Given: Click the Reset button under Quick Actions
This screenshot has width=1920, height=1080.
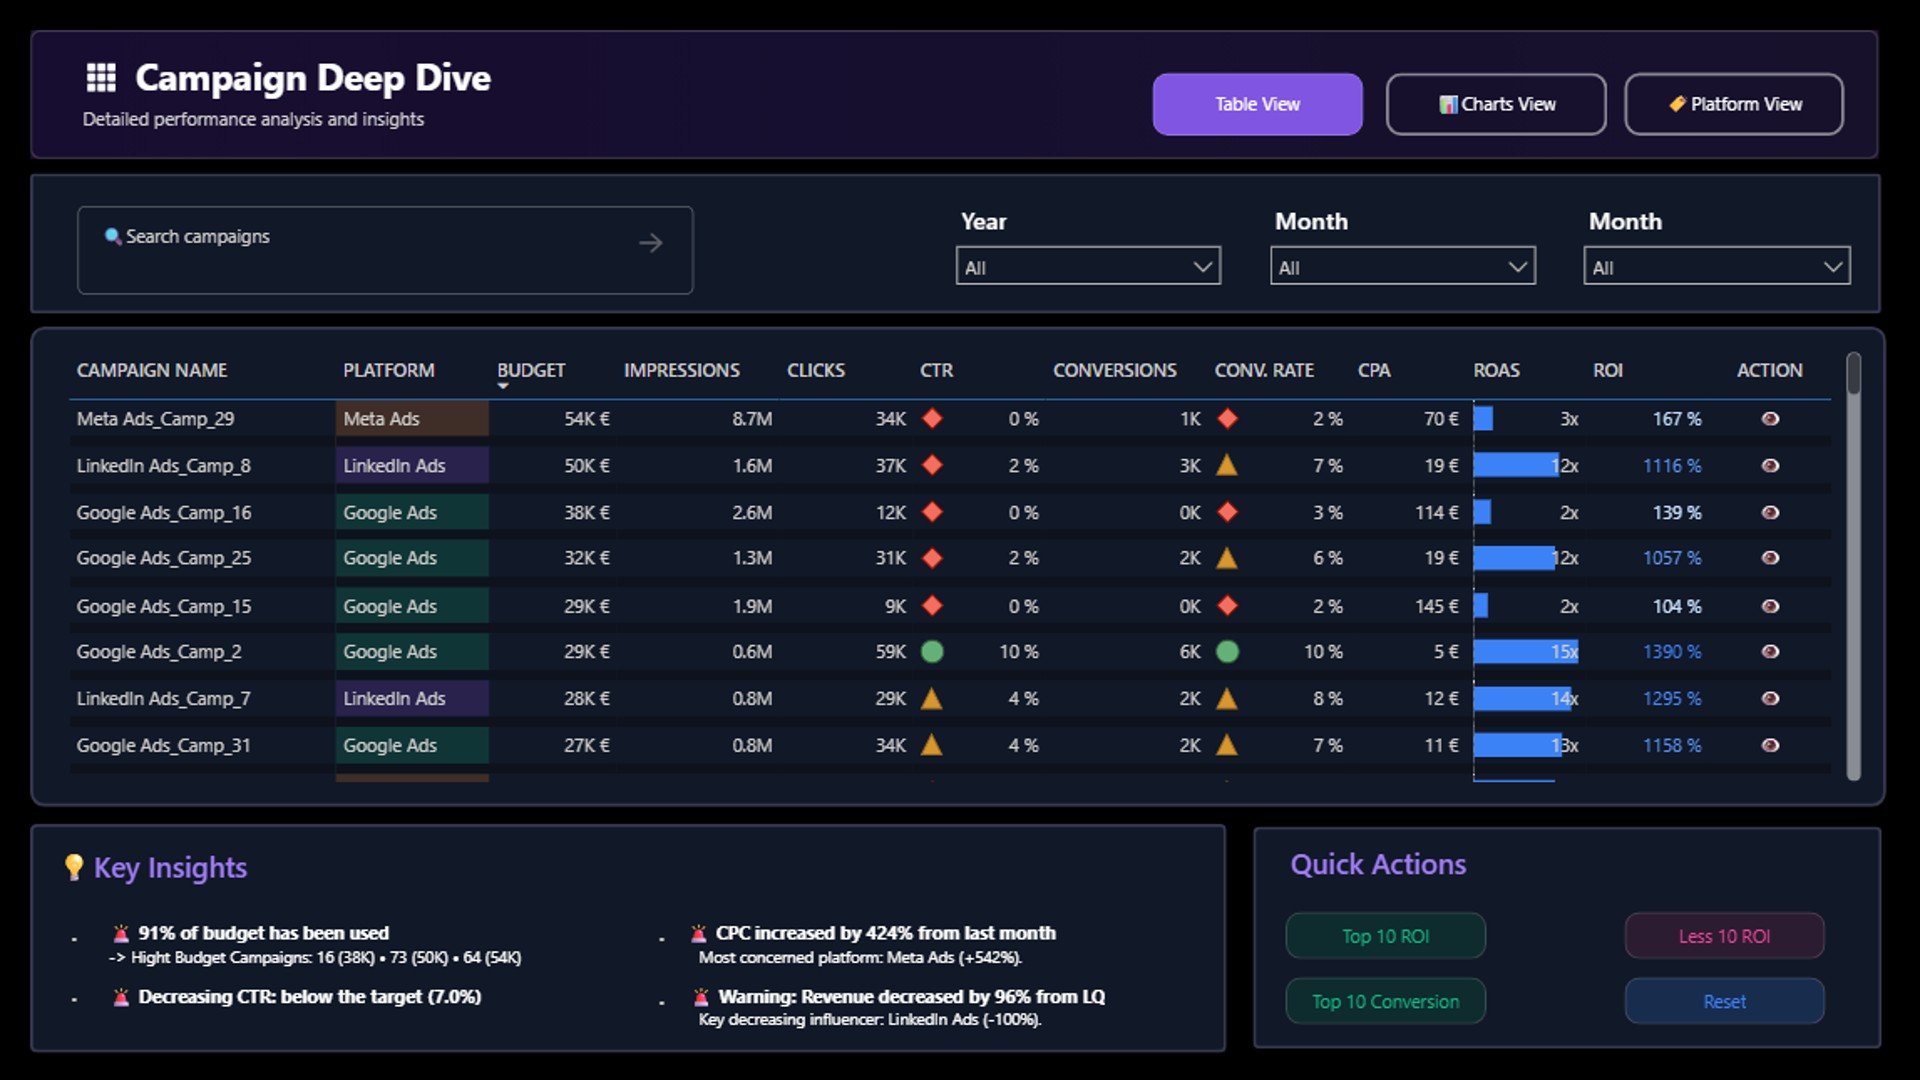Looking at the screenshot, I should pos(1724,1001).
